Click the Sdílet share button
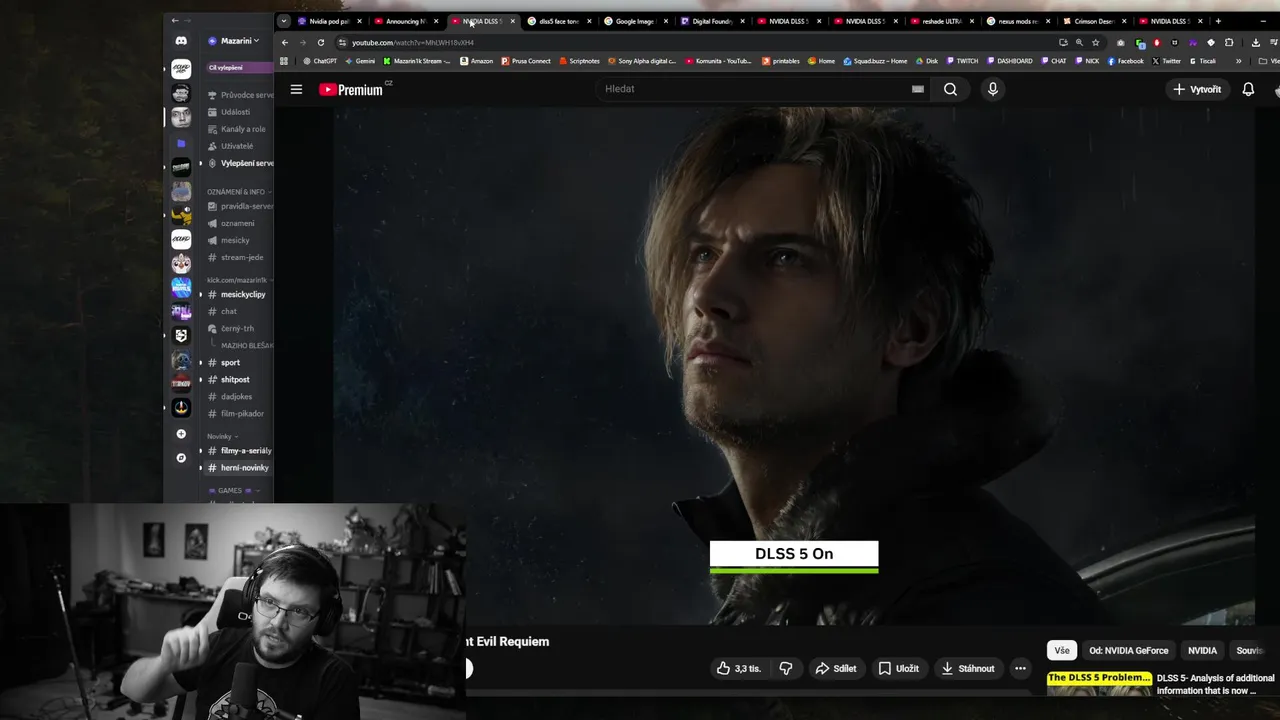 (835, 668)
